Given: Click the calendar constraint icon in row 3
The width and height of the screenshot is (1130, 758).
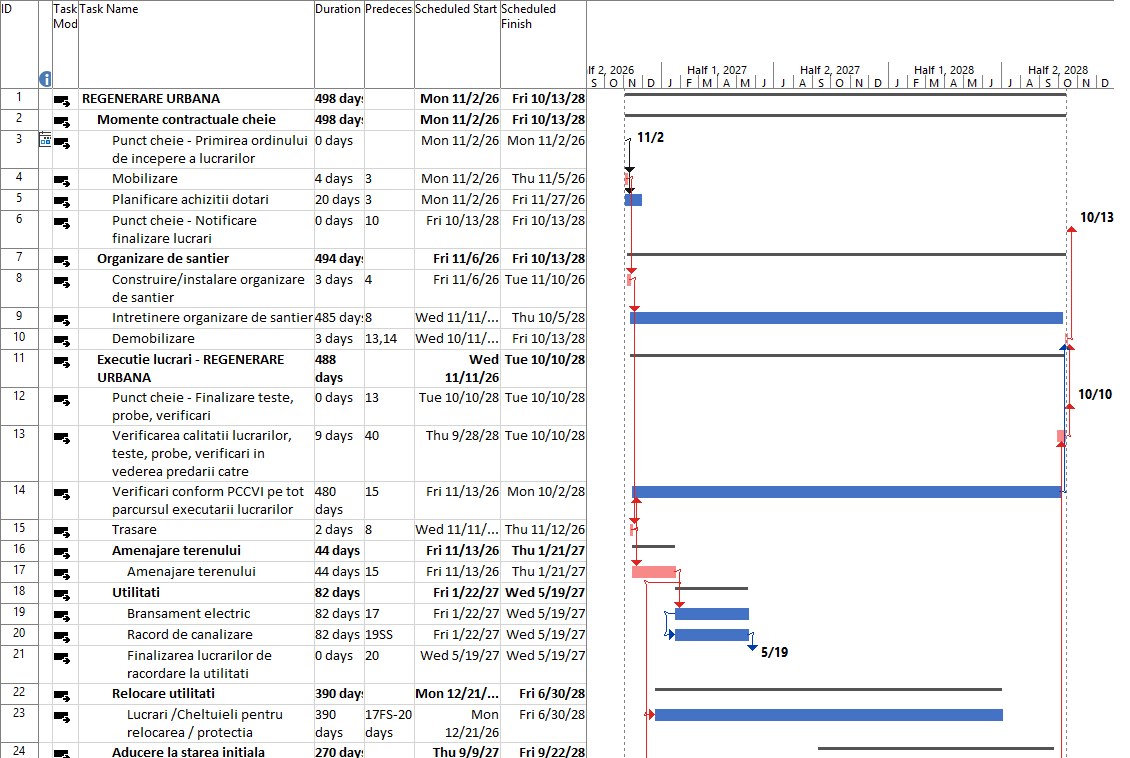Looking at the screenshot, I should coord(45,140).
